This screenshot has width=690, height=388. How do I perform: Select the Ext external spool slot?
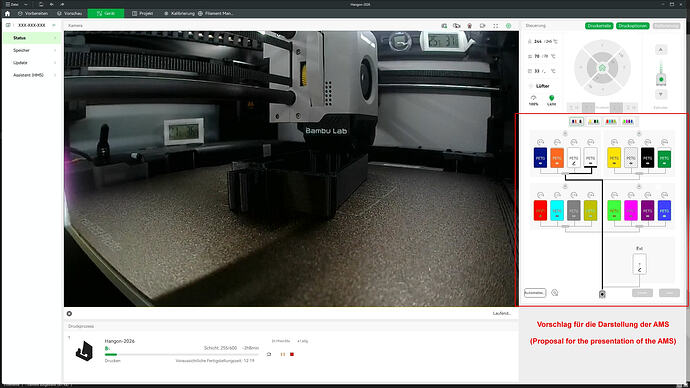coord(639,264)
